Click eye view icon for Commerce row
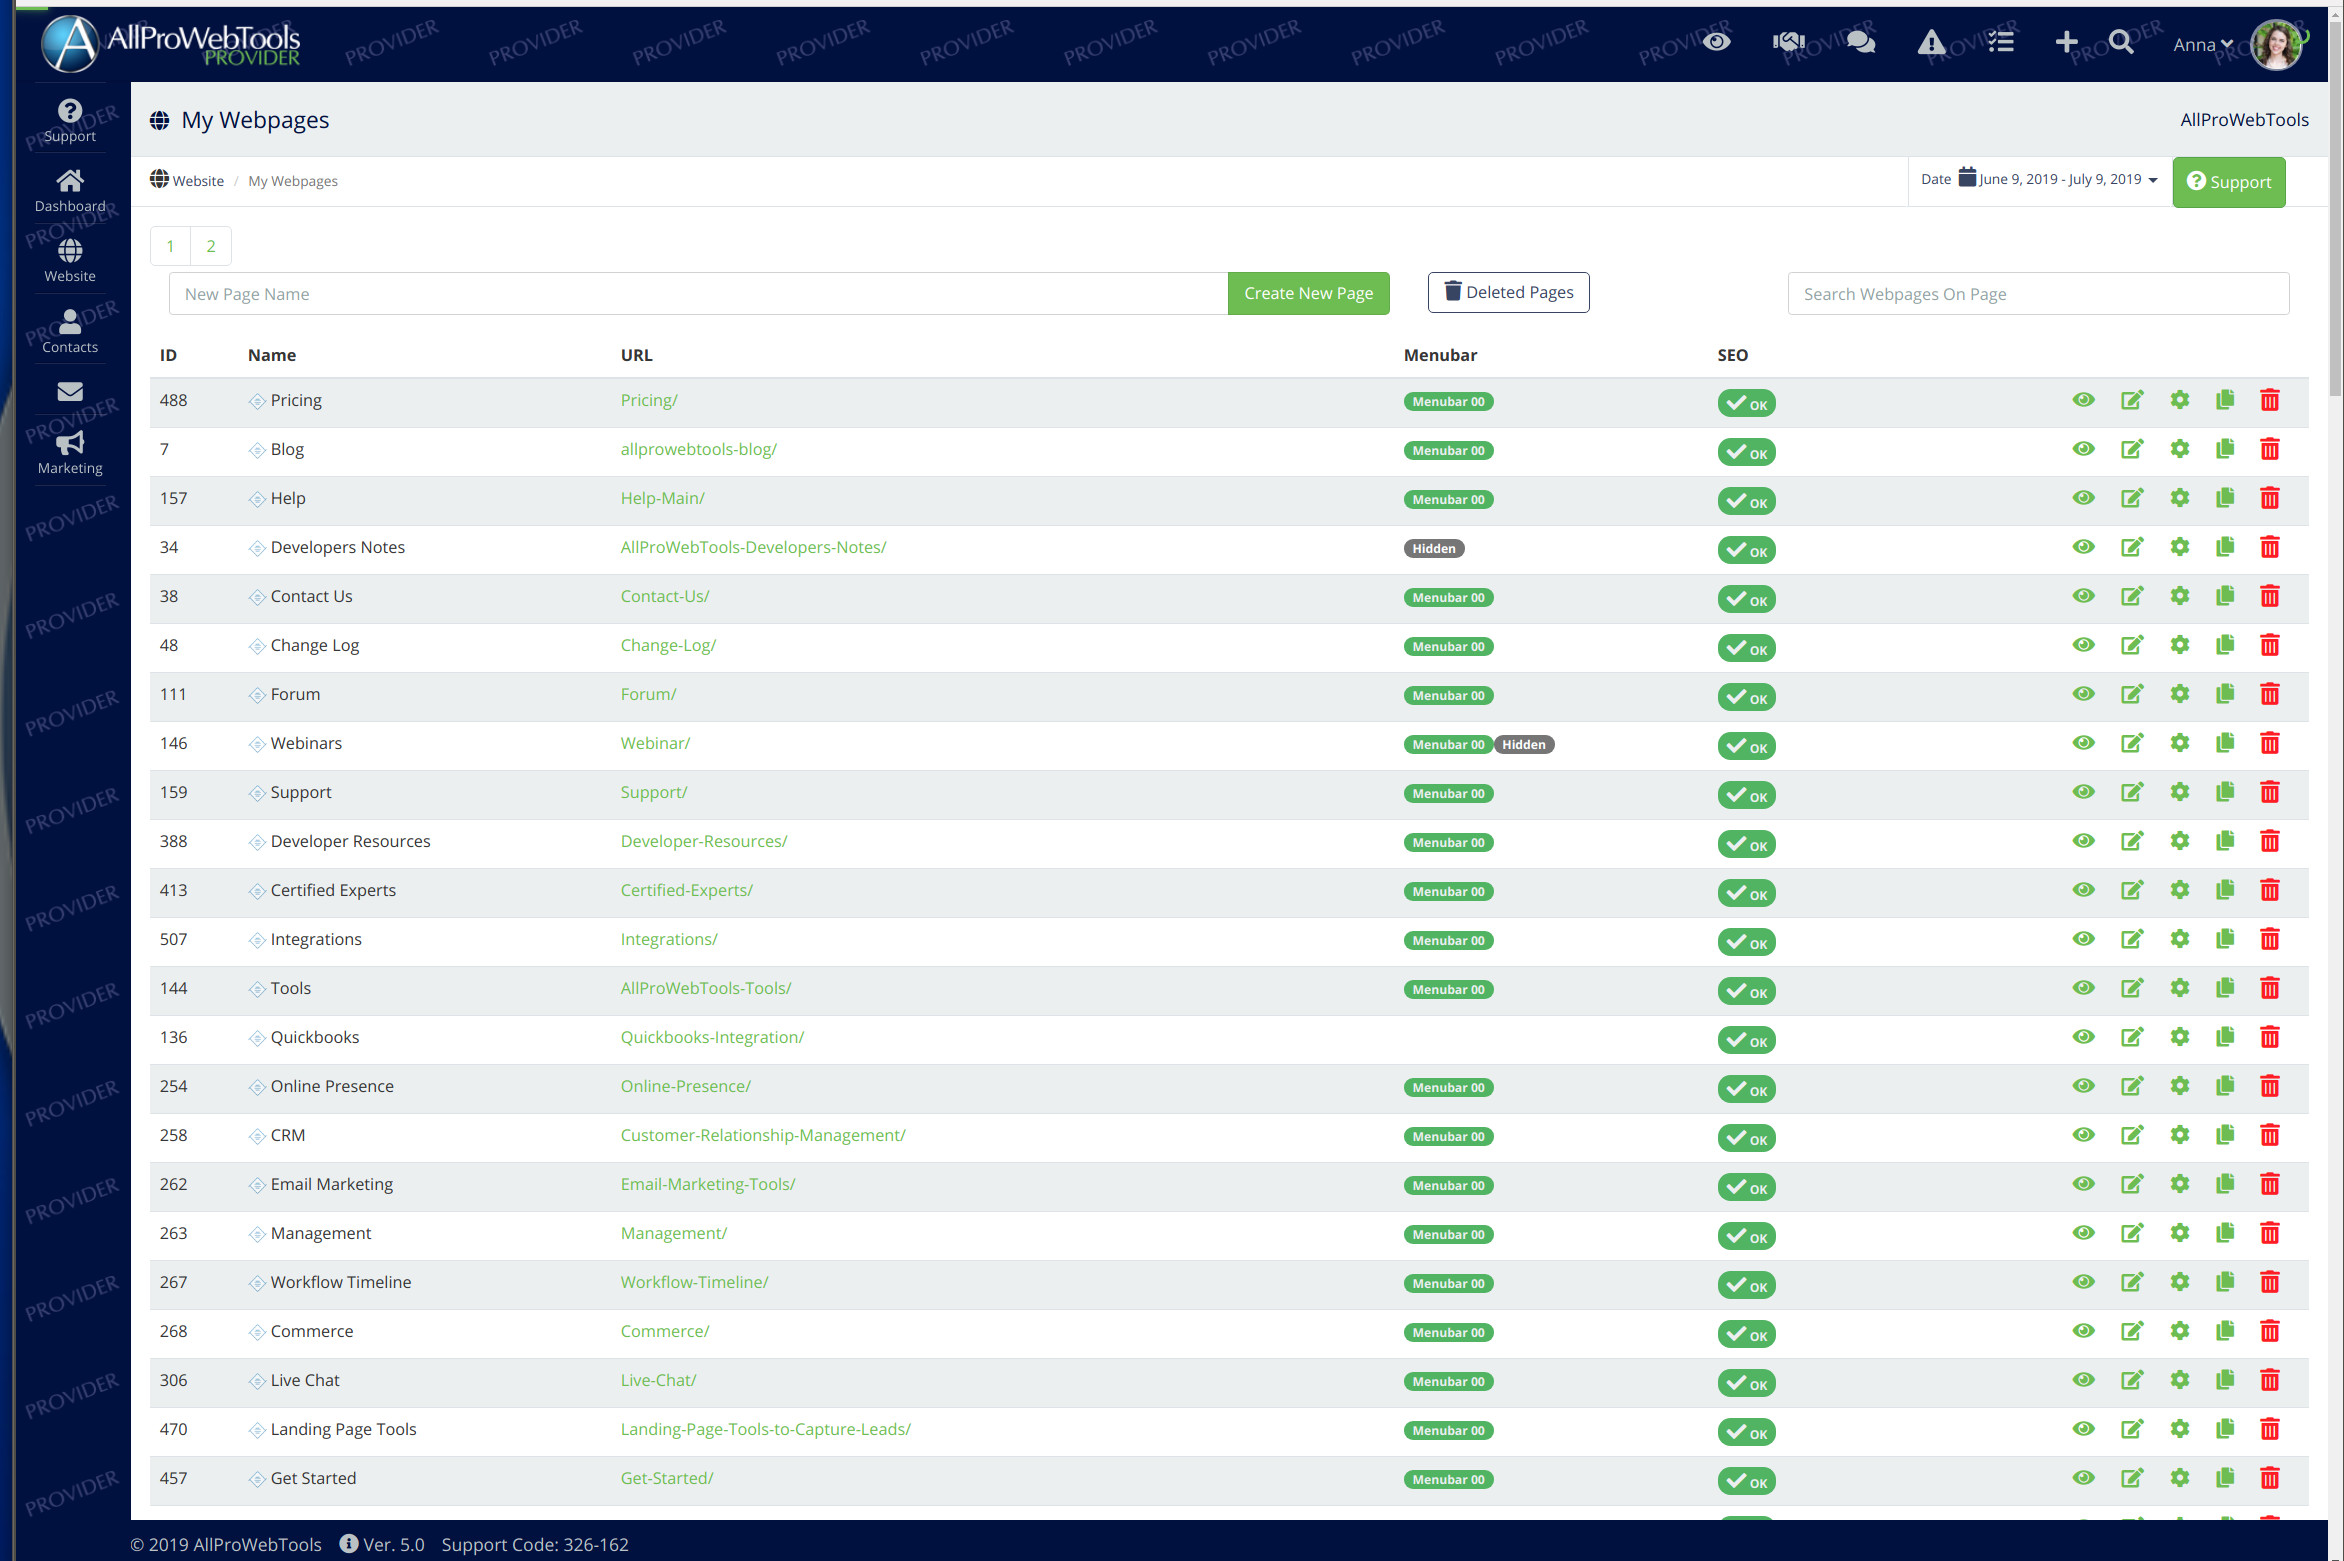 point(2084,1331)
